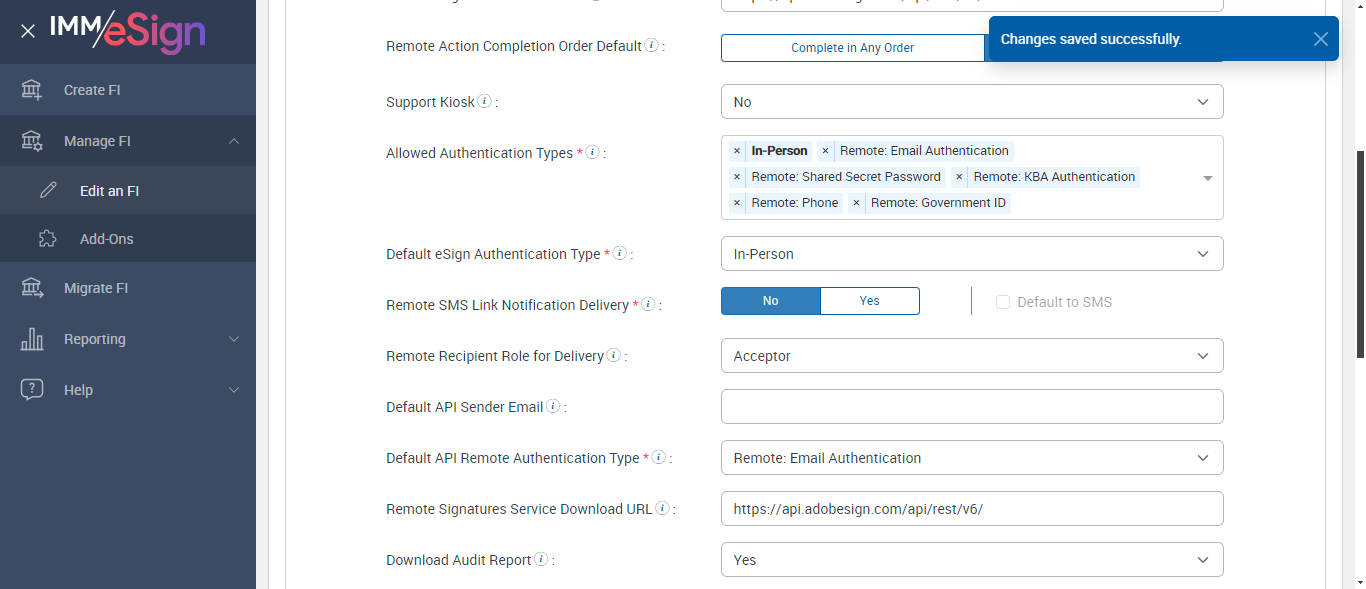The image size is (1366, 589).
Task: Check the Default to SMS checkbox
Action: click(x=1003, y=302)
